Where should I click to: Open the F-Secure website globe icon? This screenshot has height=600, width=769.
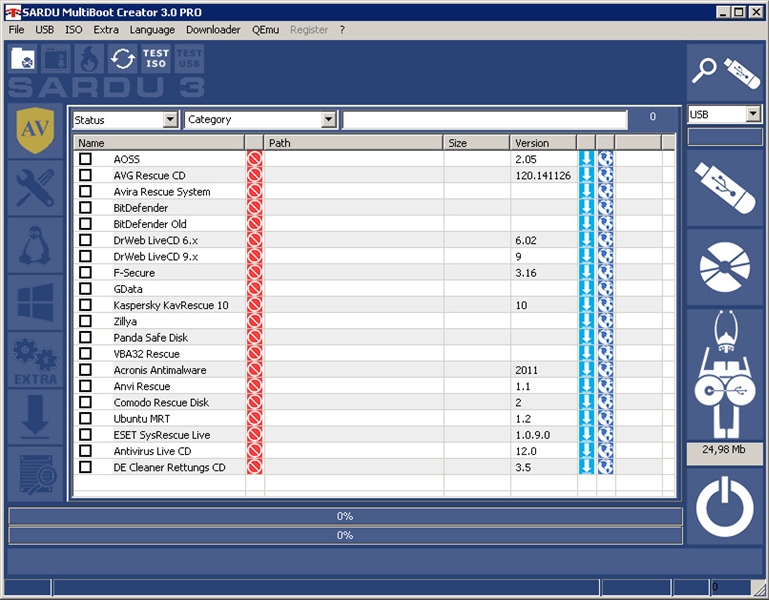coord(606,272)
